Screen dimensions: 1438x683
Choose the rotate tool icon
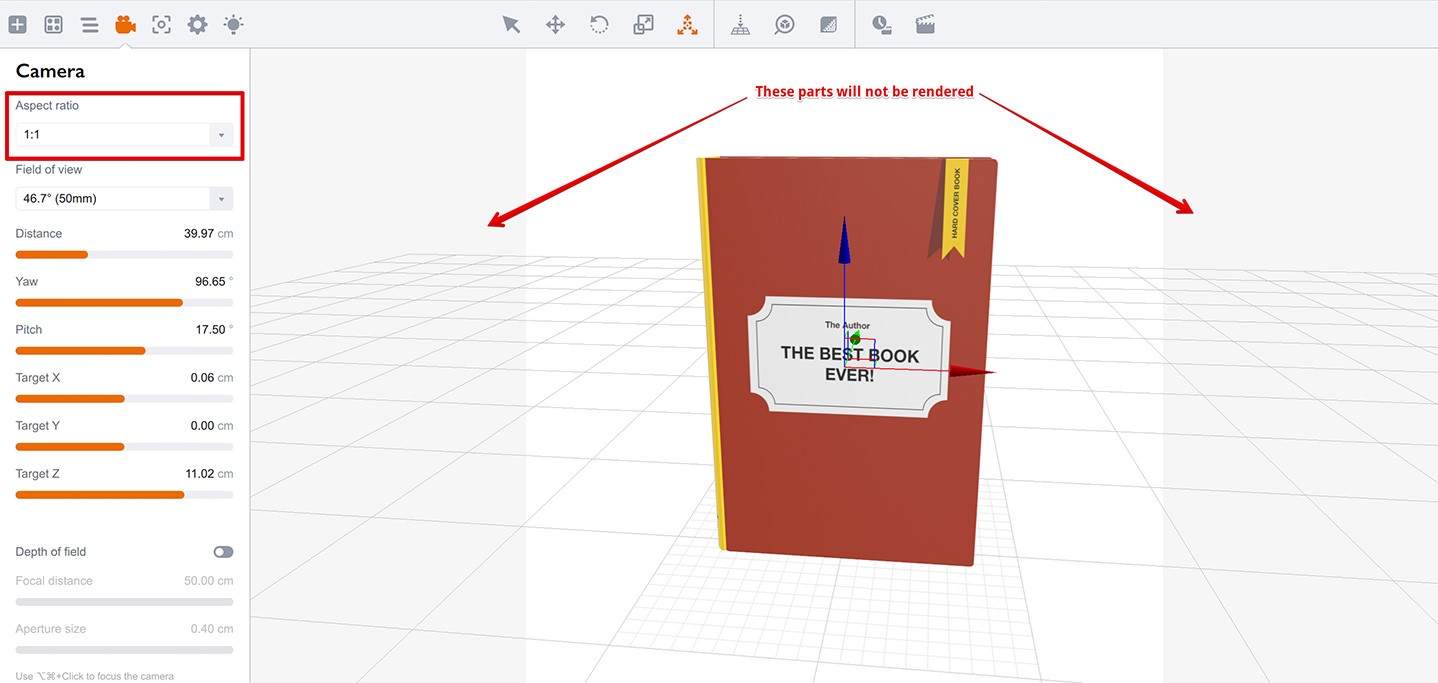[x=599, y=25]
